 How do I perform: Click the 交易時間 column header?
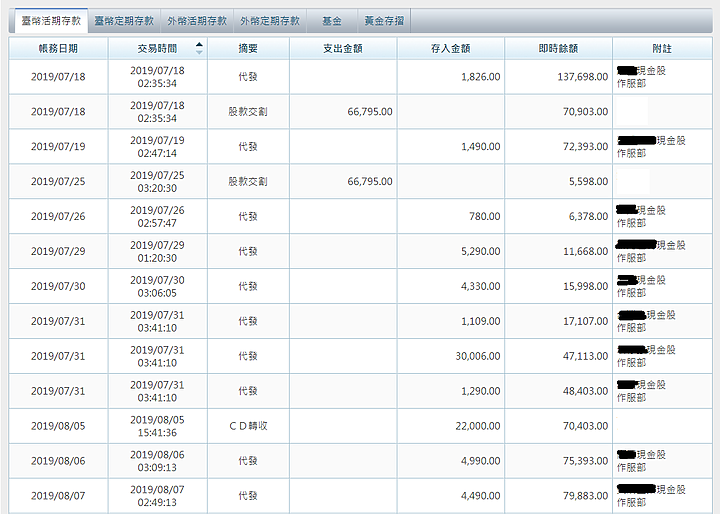point(158,48)
